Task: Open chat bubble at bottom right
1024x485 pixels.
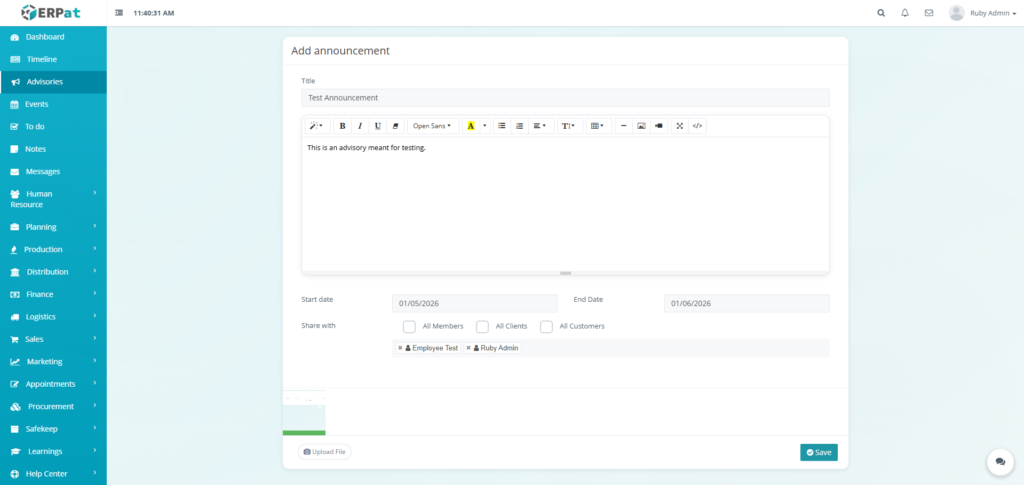Action: [x=999, y=461]
